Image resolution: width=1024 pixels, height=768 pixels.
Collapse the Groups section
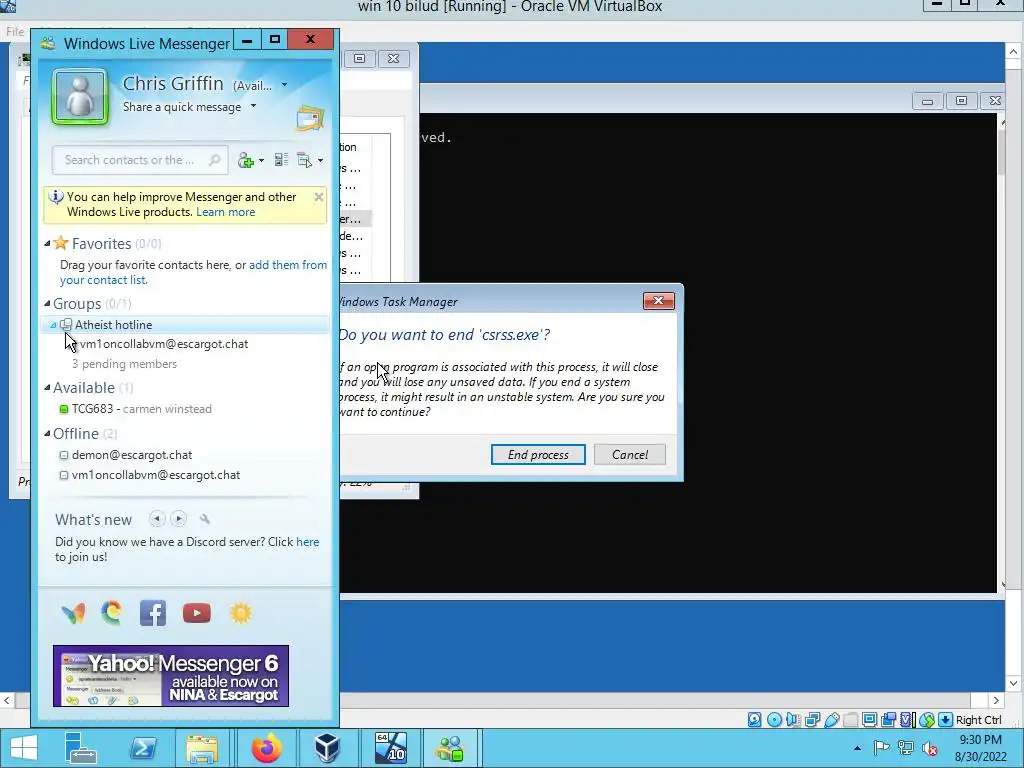coord(47,304)
